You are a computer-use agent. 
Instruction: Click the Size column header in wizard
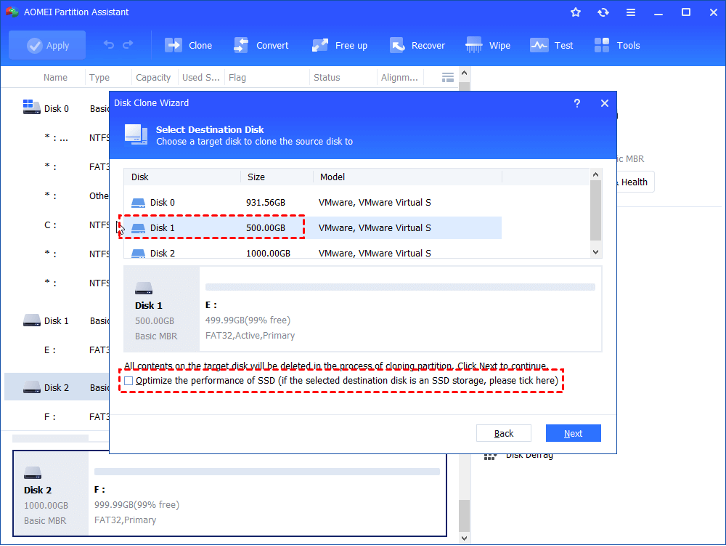click(277, 177)
